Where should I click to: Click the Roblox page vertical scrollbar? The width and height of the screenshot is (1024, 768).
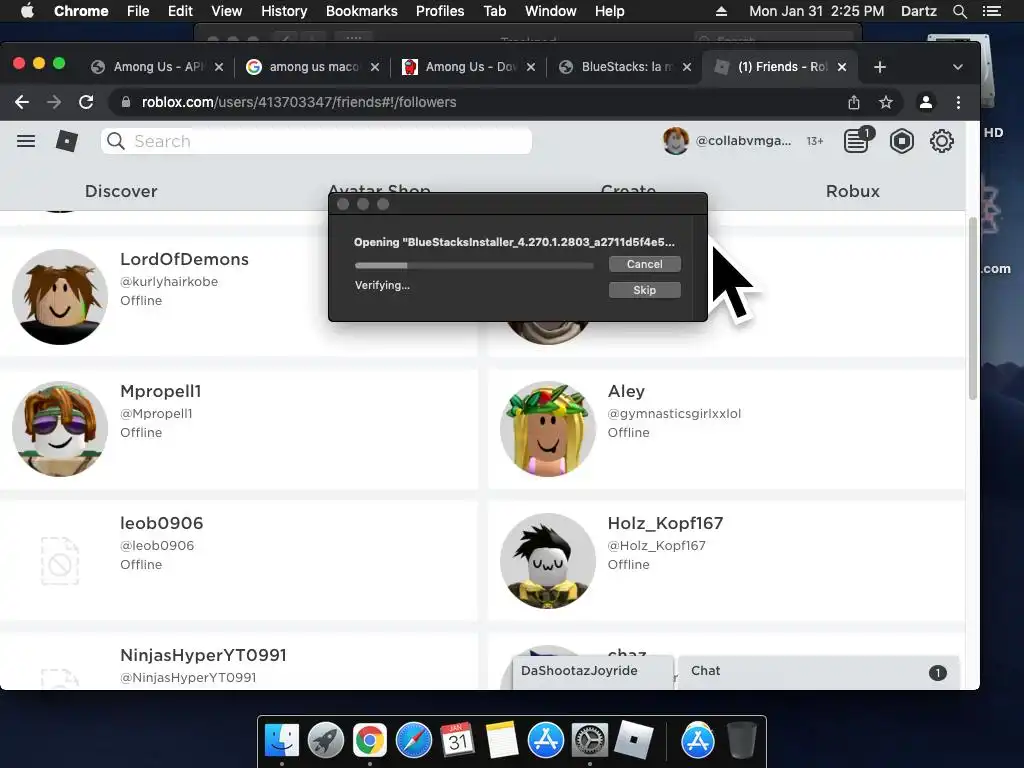pyautogui.click(x=972, y=308)
